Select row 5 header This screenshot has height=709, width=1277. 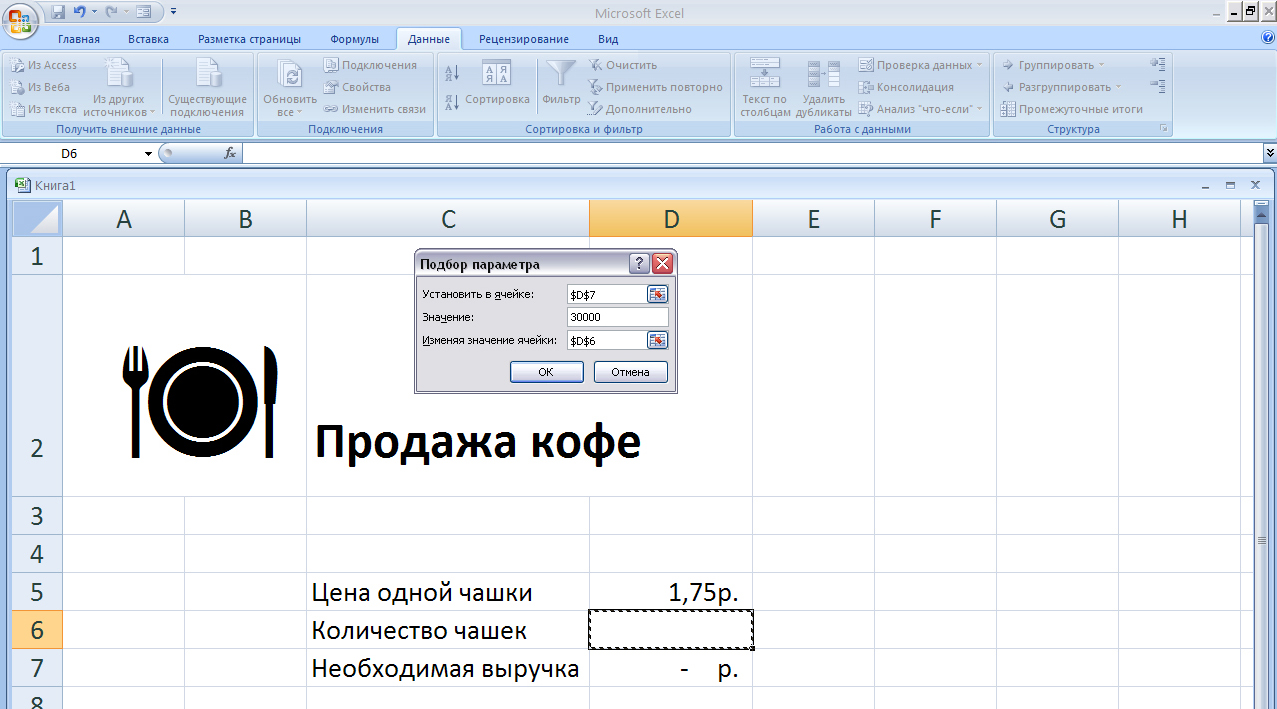(37, 592)
